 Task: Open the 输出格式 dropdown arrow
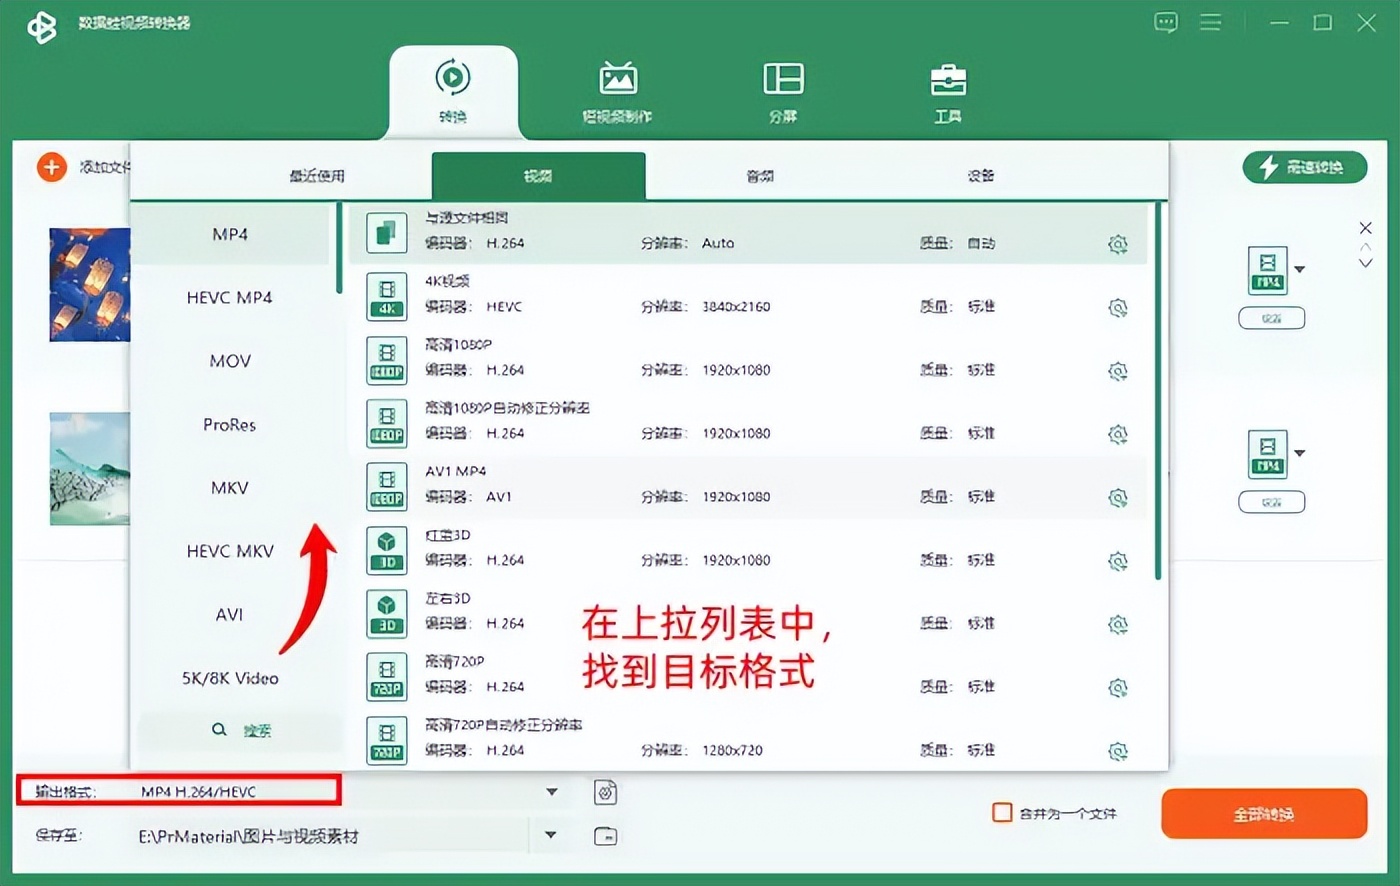[x=551, y=791]
